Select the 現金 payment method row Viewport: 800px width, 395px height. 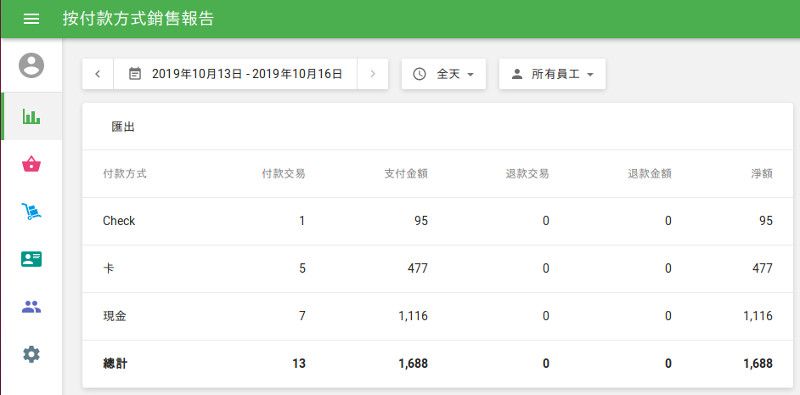coord(438,316)
